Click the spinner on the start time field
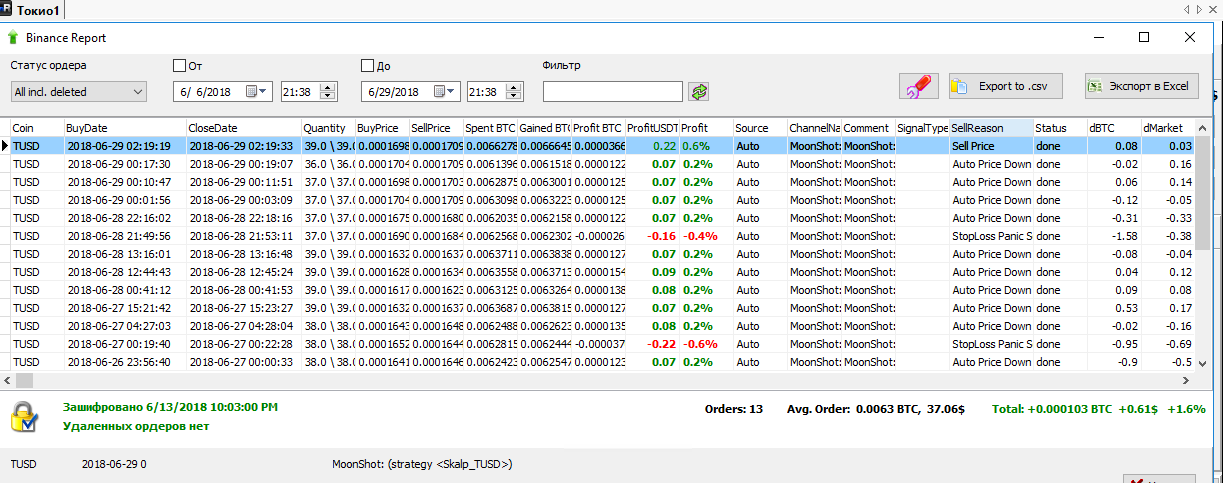The image size is (1223, 483). click(328, 92)
